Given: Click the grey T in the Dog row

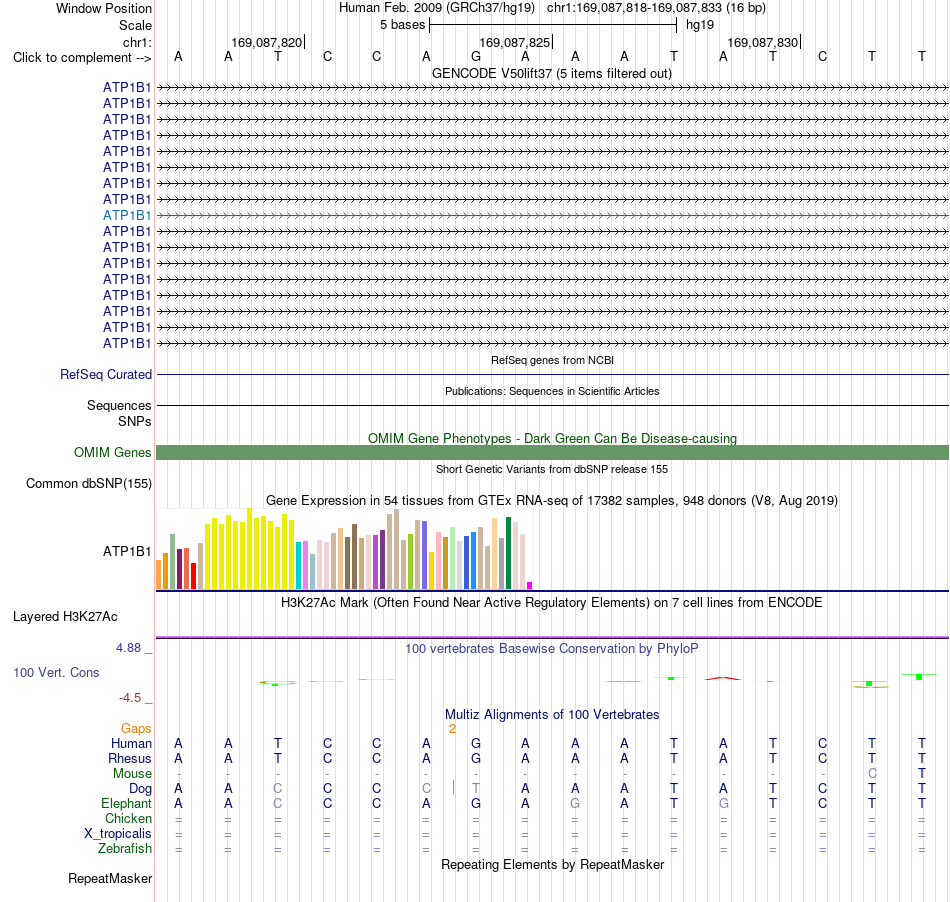Looking at the screenshot, I should pos(476,789).
